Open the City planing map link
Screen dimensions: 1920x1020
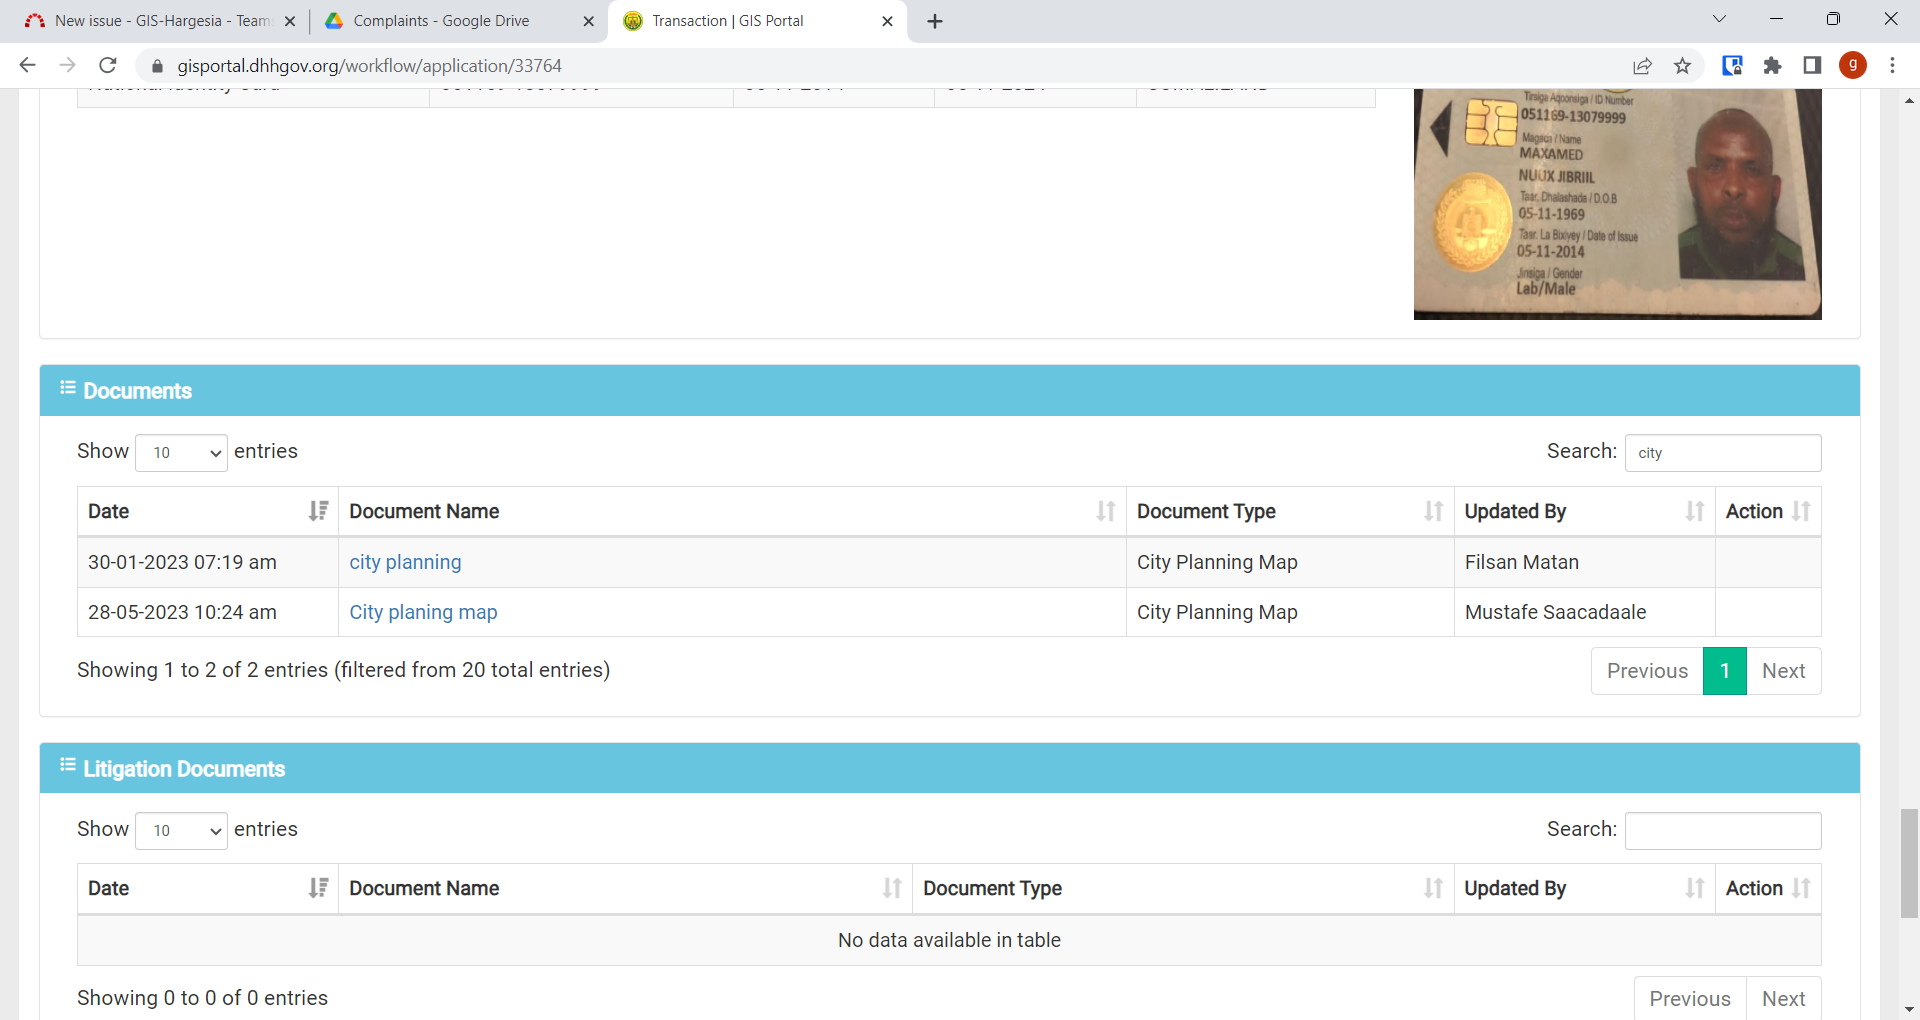[x=423, y=612]
